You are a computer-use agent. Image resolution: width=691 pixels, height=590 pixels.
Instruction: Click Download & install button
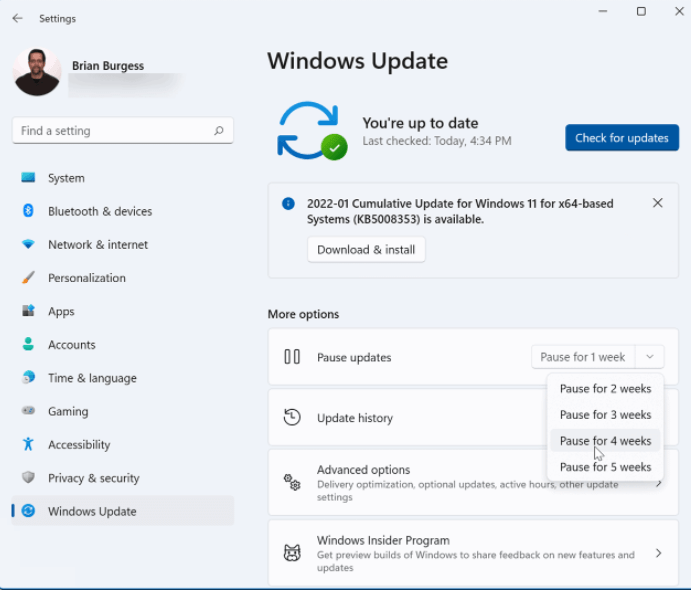pyautogui.click(x=366, y=250)
